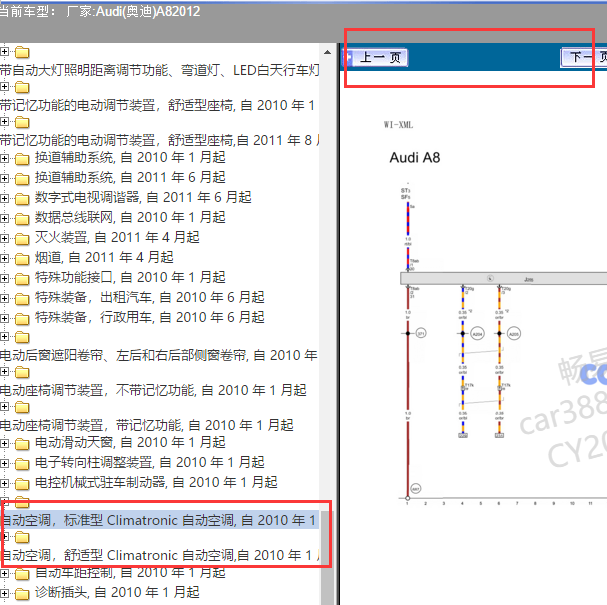Click folder icon of 电控机械式驻车制动器 entry
The image size is (607, 605).
(x=22, y=484)
